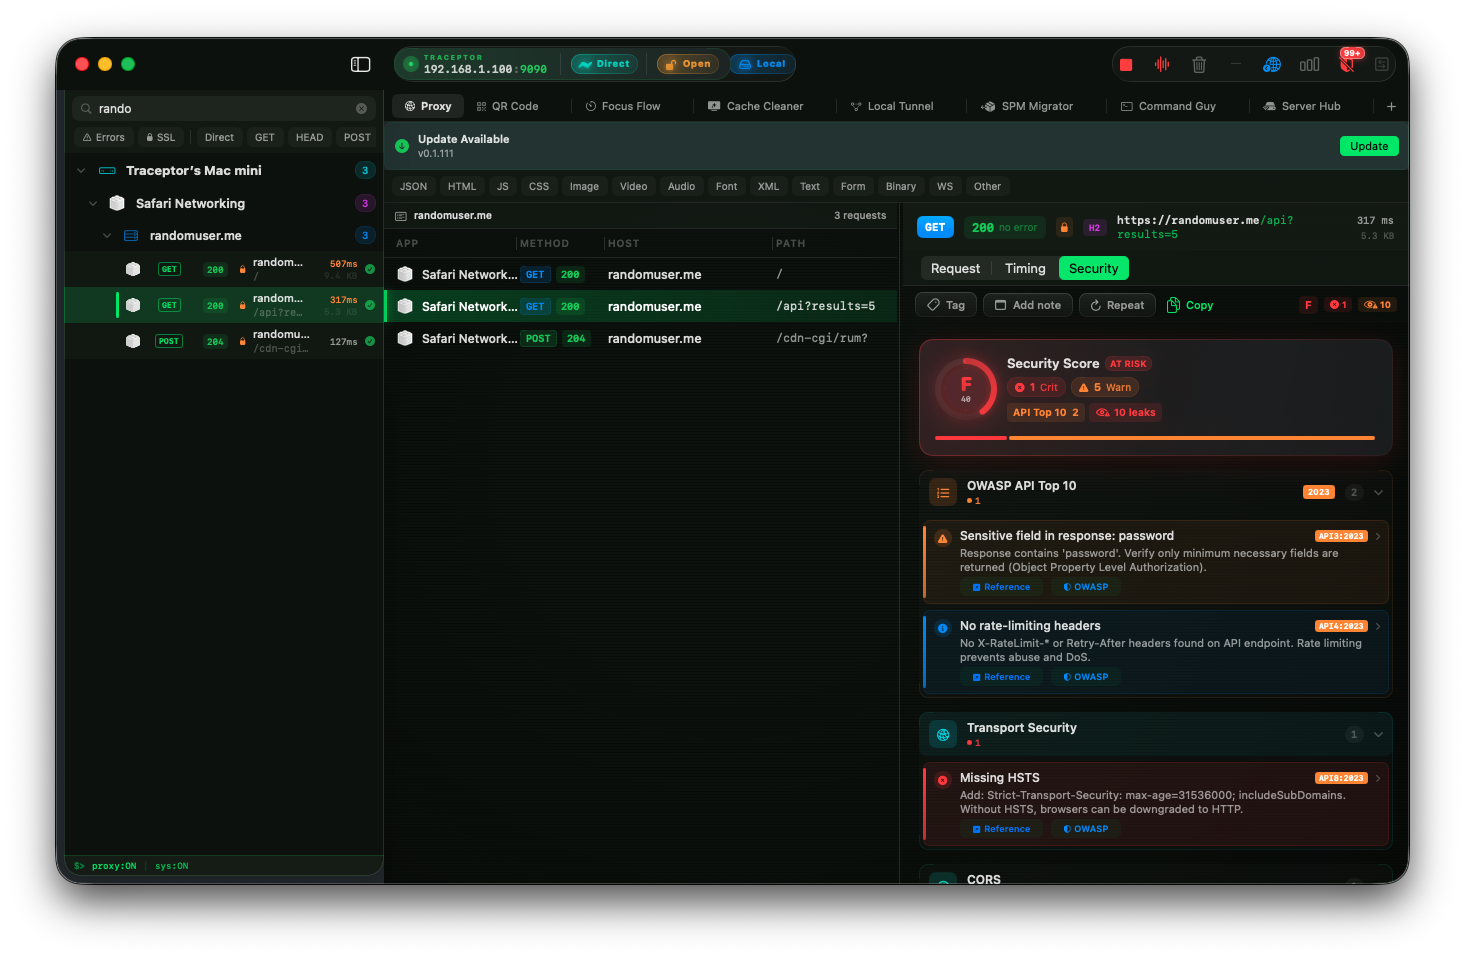Stop recording with the red square icon

pyautogui.click(x=1126, y=65)
